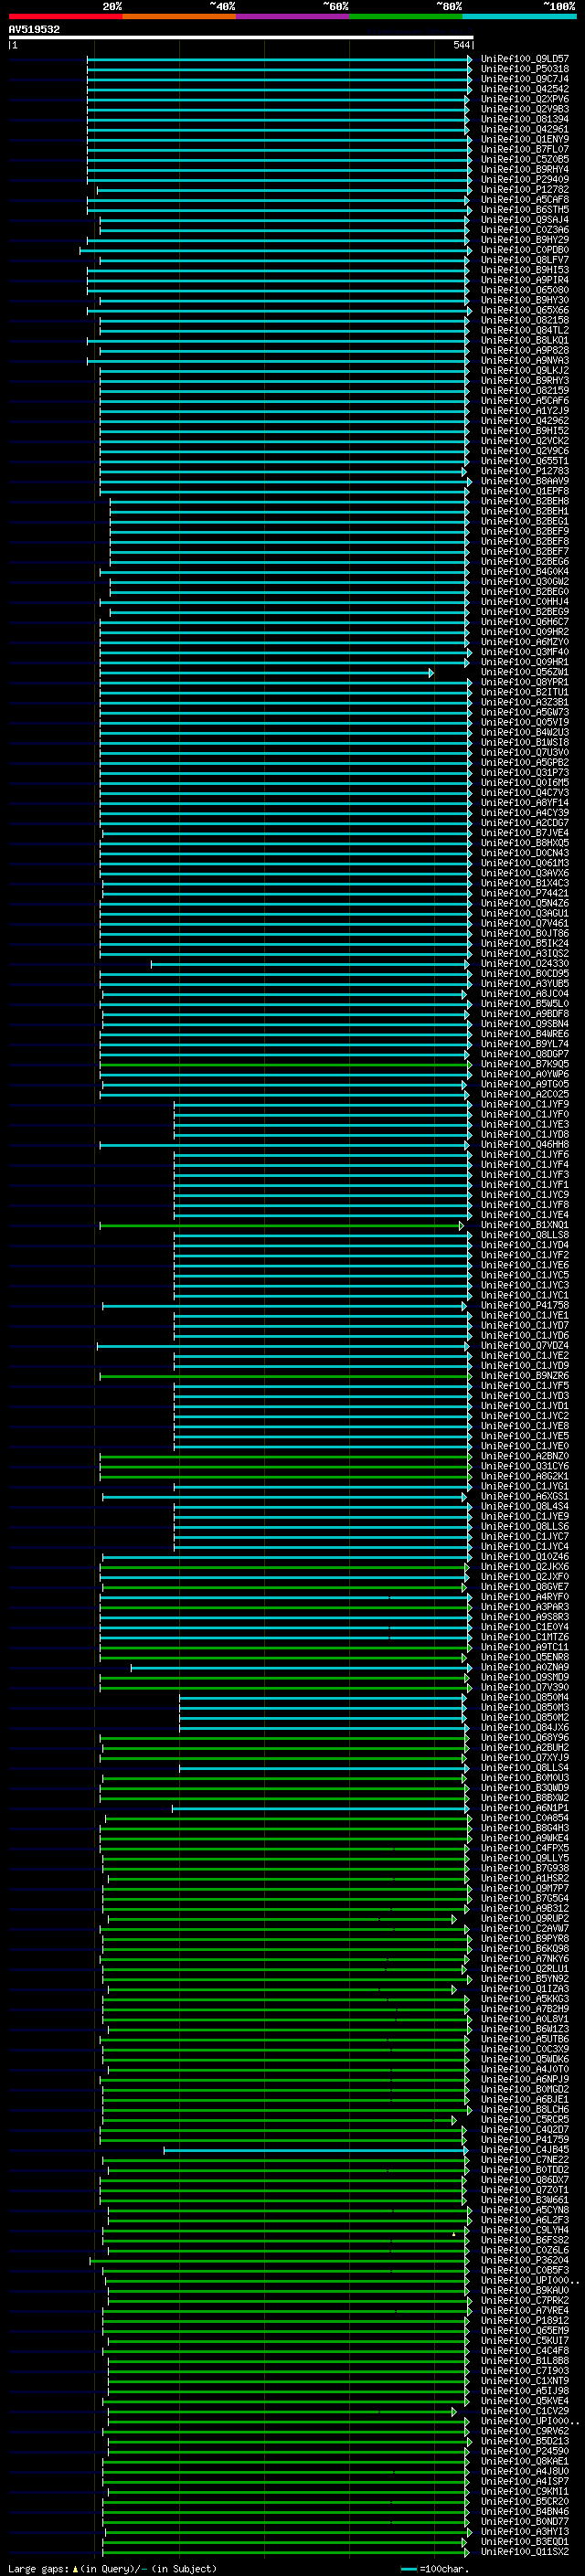Select UniRef100_Q84TL2 entry
The image size is (585, 2576).
(x=524, y=330)
